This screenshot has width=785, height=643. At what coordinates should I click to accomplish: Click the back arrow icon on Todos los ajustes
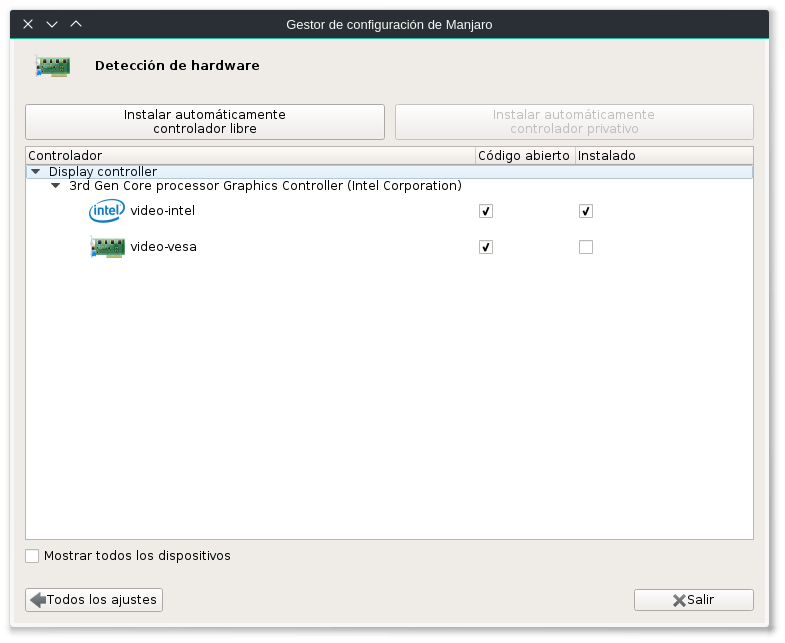pos(38,600)
